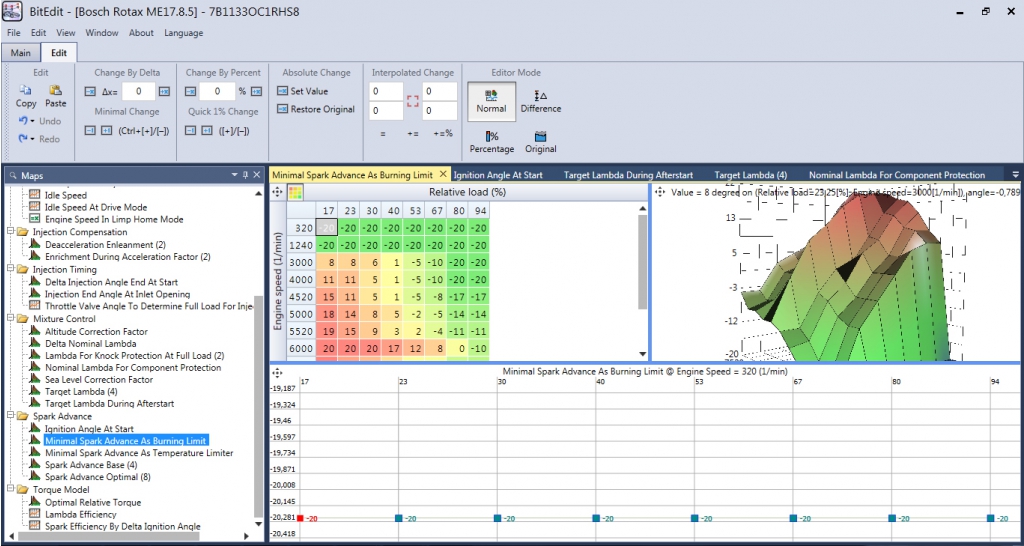This screenshot has width=1024, height=546.
Task: Click the move handle icon of the 3D graph pane
Action: click(x=659, y=192)
